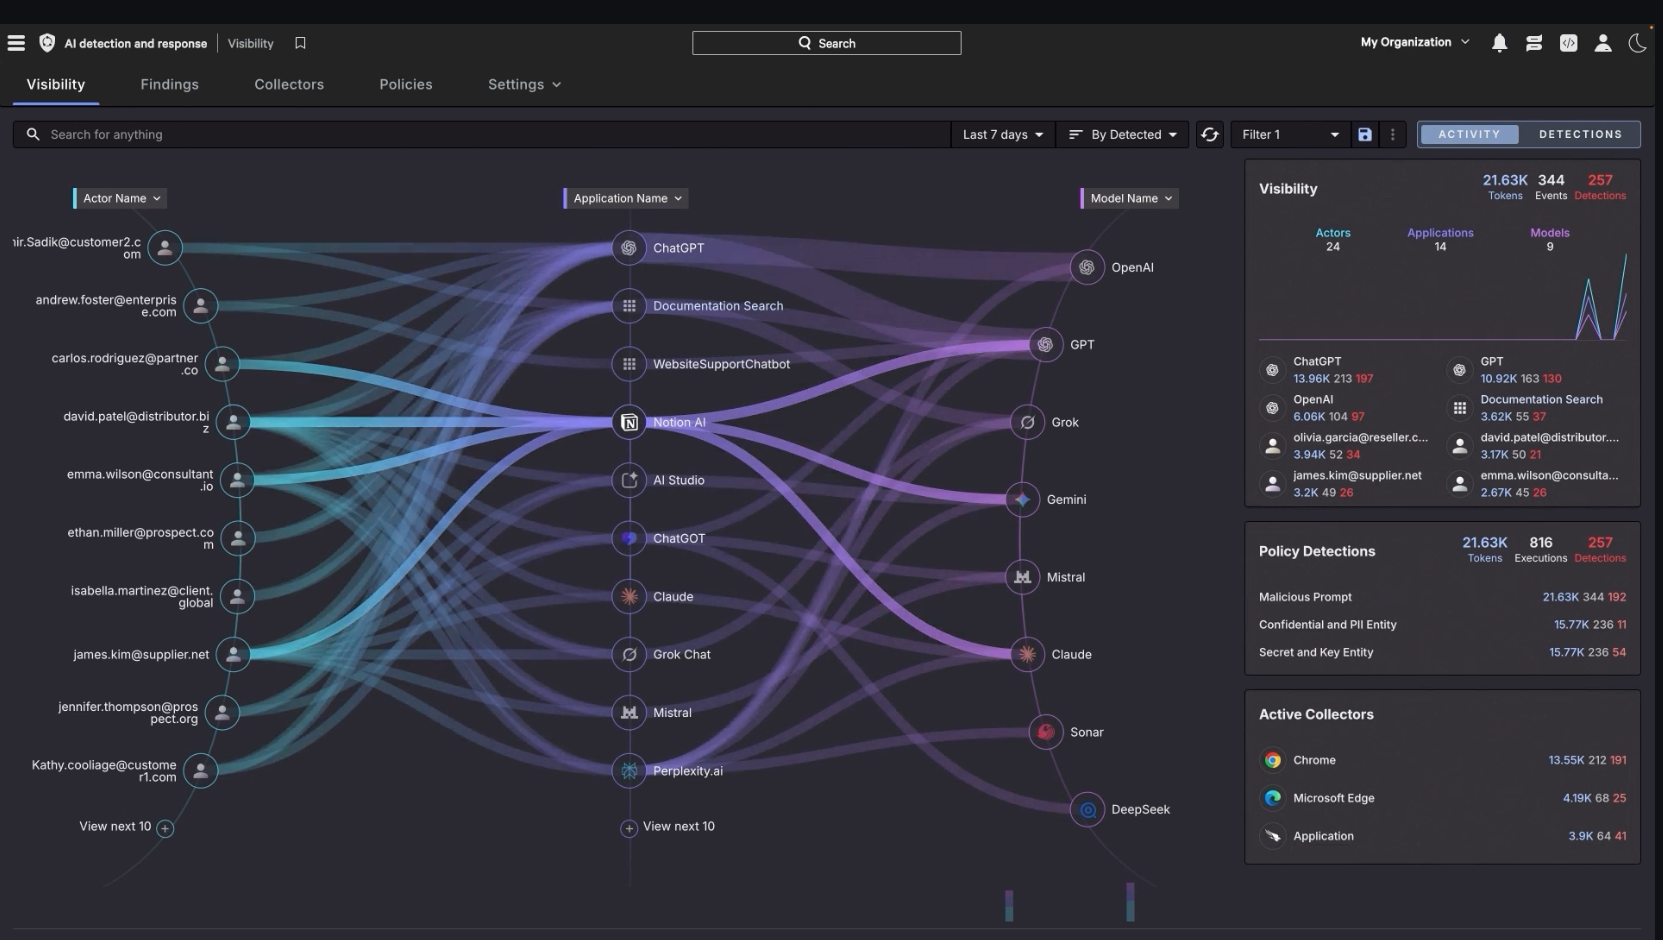Open the three-dot filter options menu
Screen dimensions: 1663x940
tap(1392, 135)
